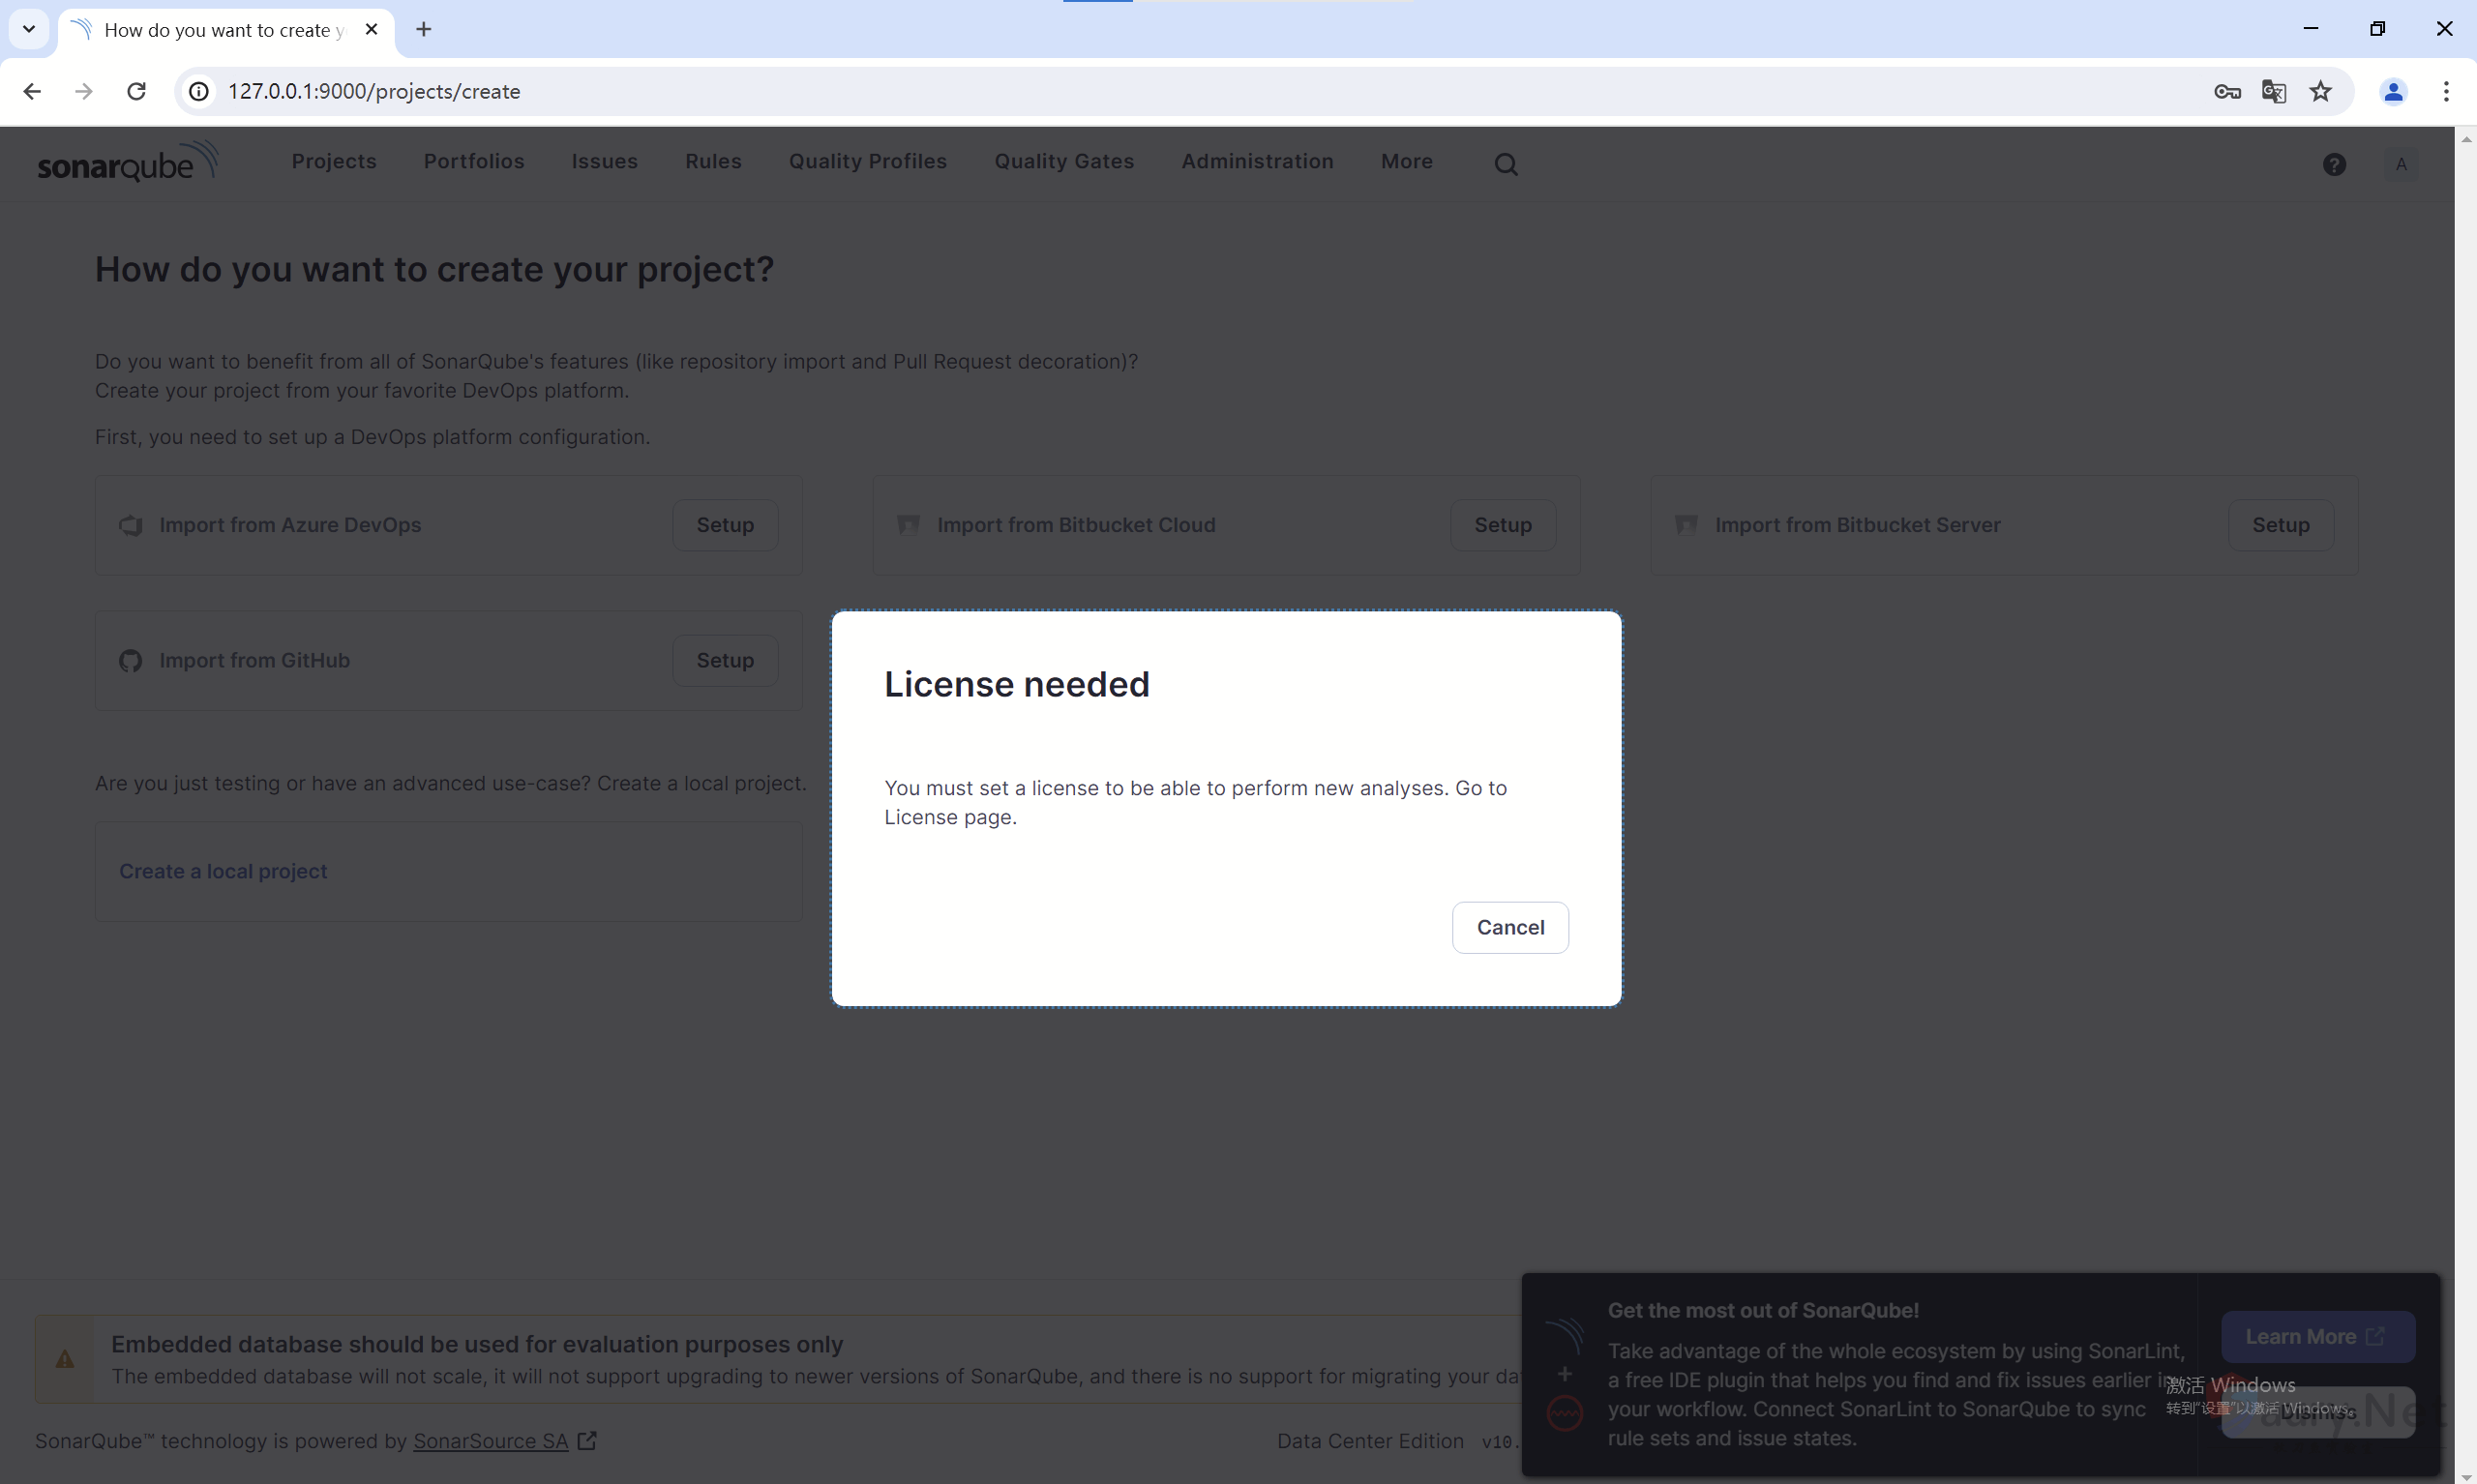The height and width of the screenshot is (1484, 2477).
Task: Click Setup for Import from GitHub
Action: 724,660
